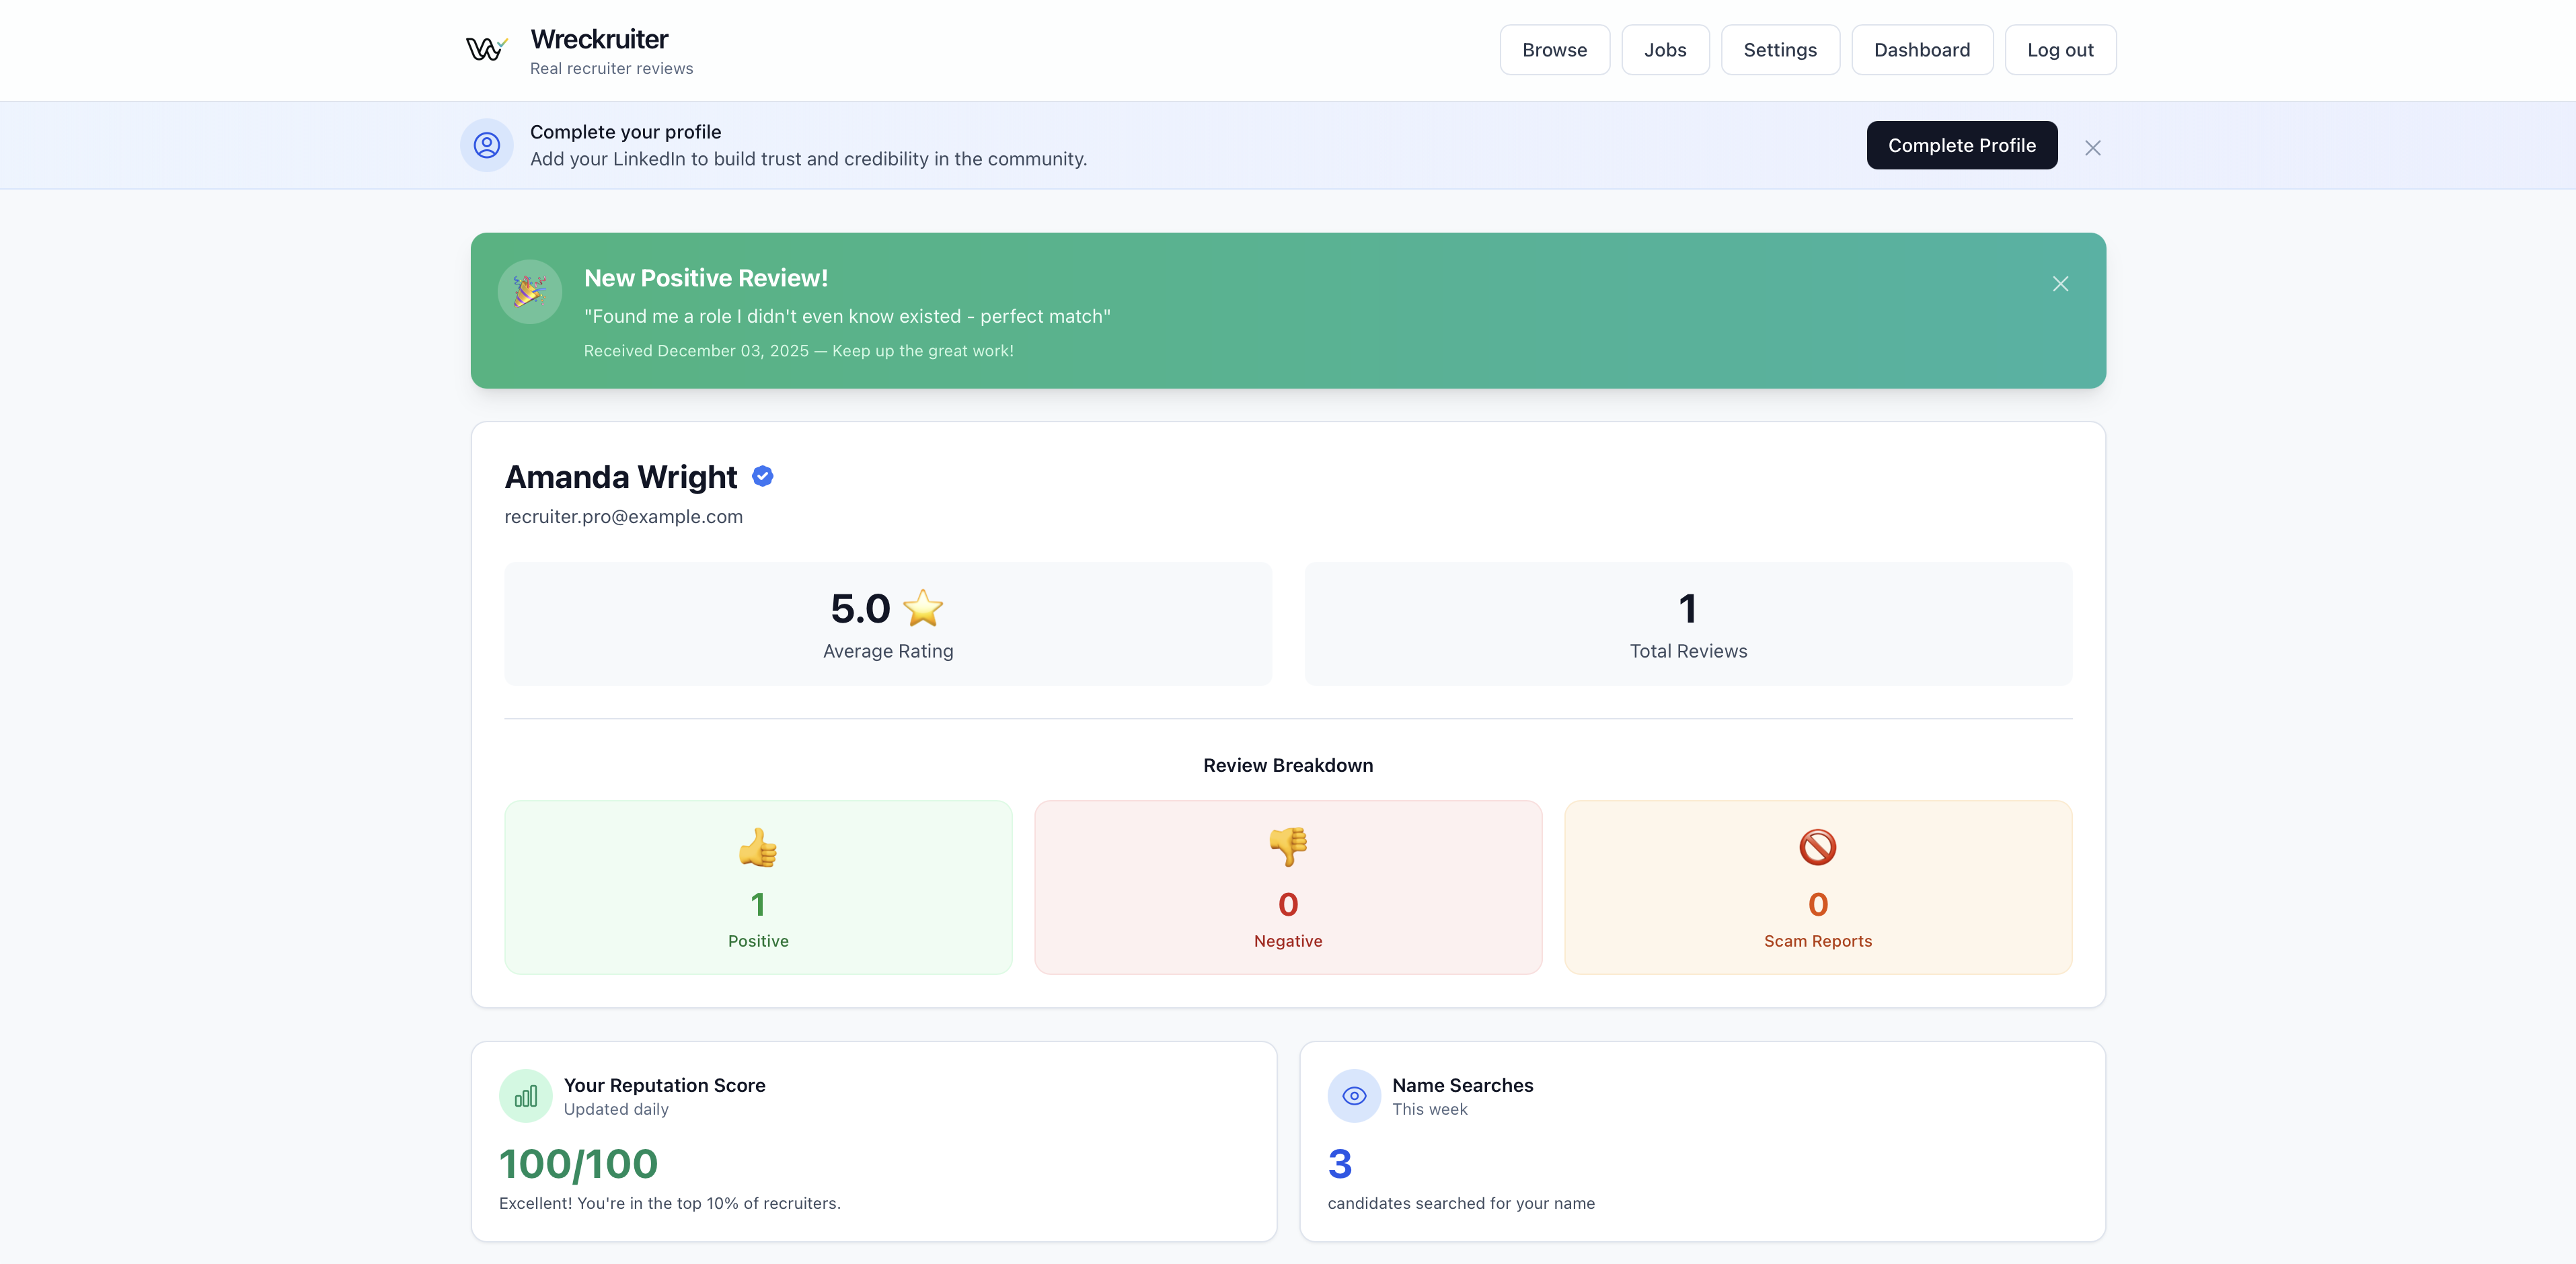Click the gold star rating icon

922,608
